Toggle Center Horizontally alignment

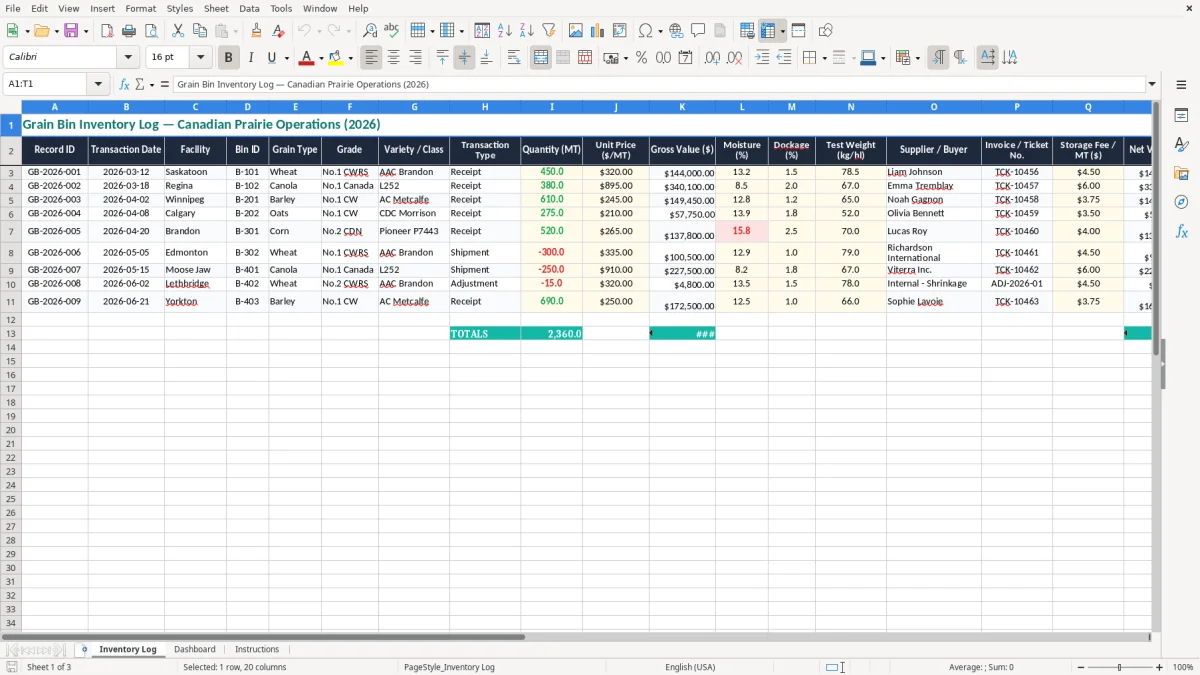[x=393, y=58]
